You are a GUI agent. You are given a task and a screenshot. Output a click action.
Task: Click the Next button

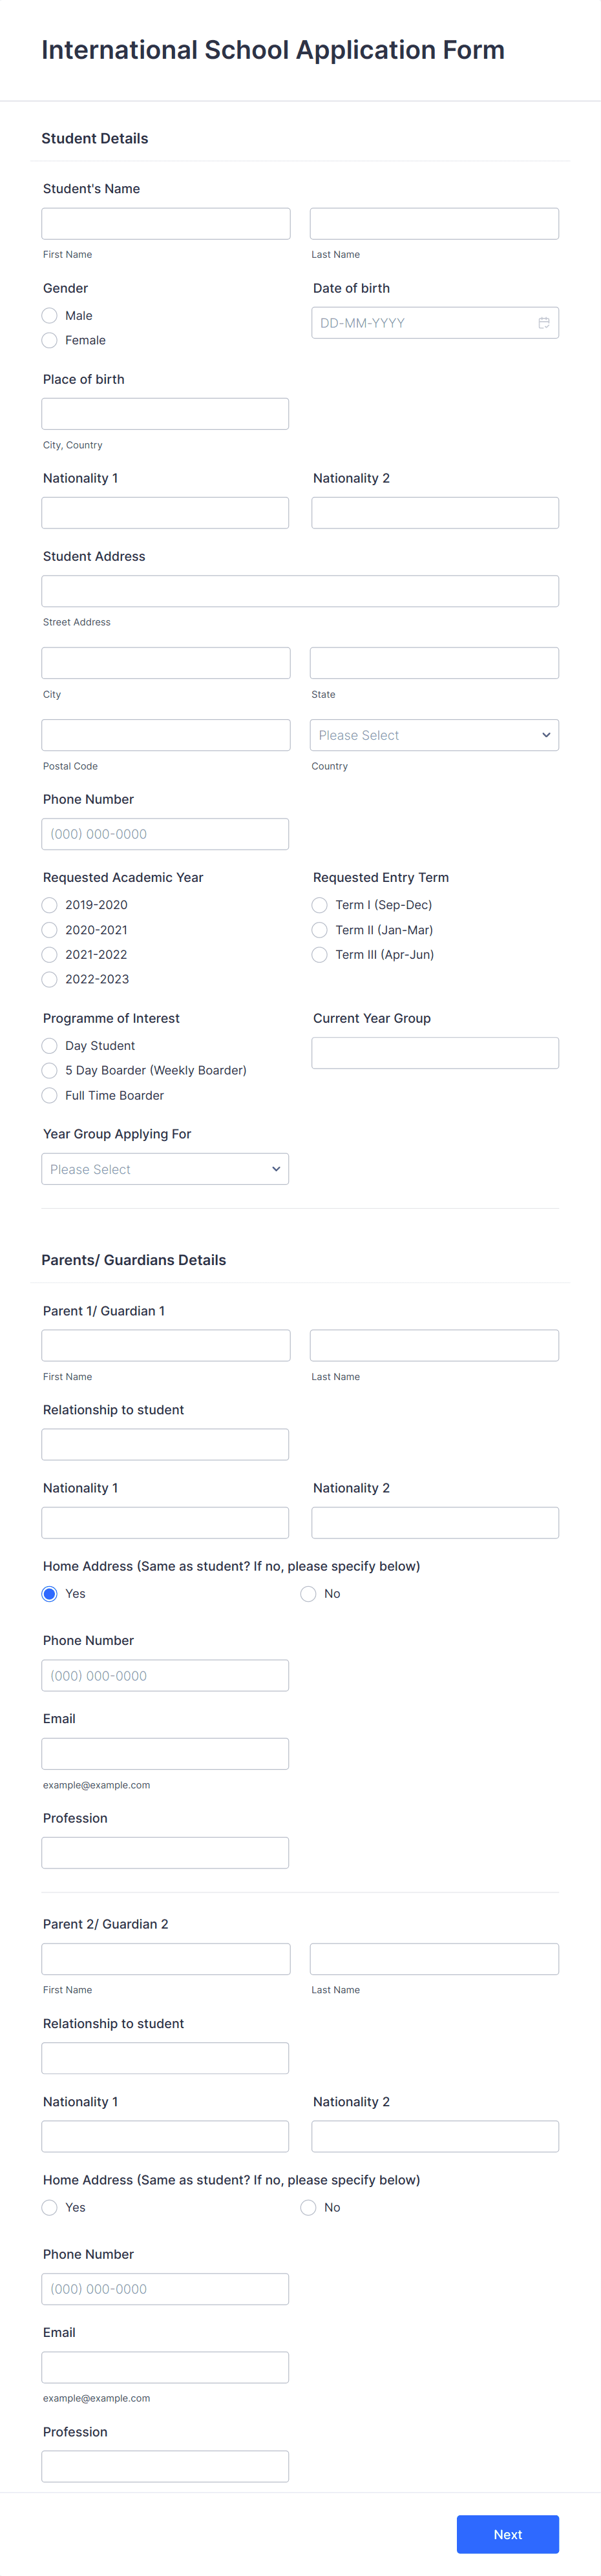tap(507, 2534)
